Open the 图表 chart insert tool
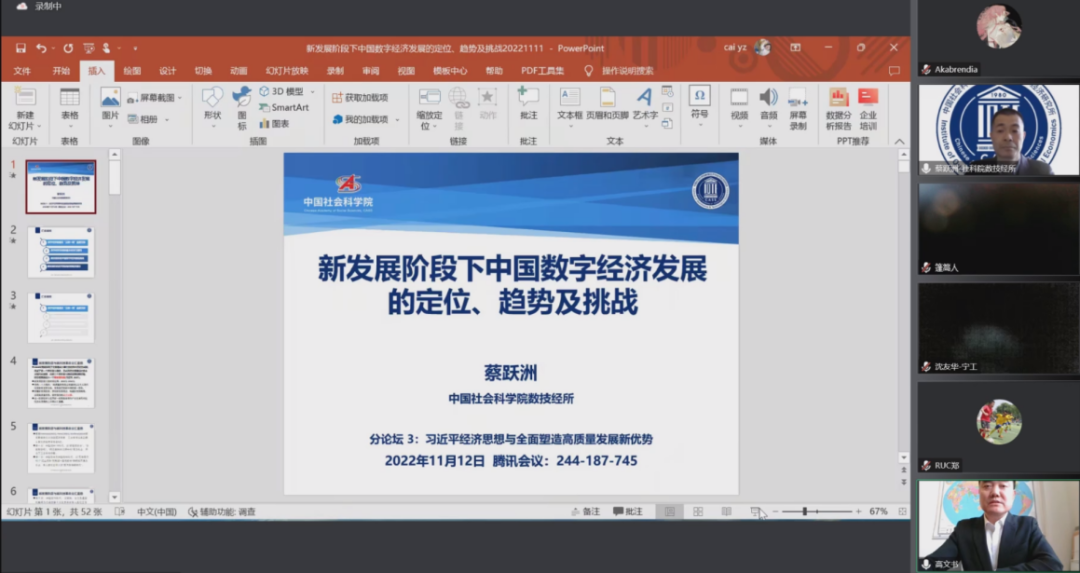 point(274,123)
